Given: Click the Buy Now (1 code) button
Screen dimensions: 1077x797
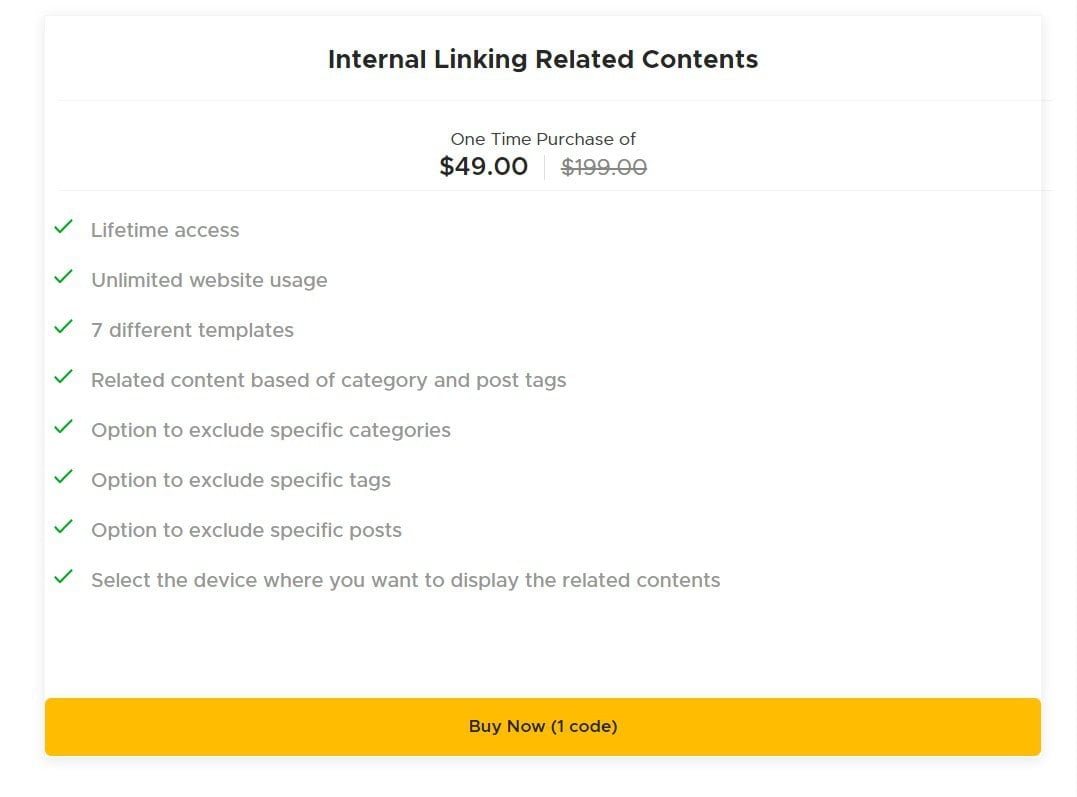Looking at the screenshot, I should click(x=542, y=727).
